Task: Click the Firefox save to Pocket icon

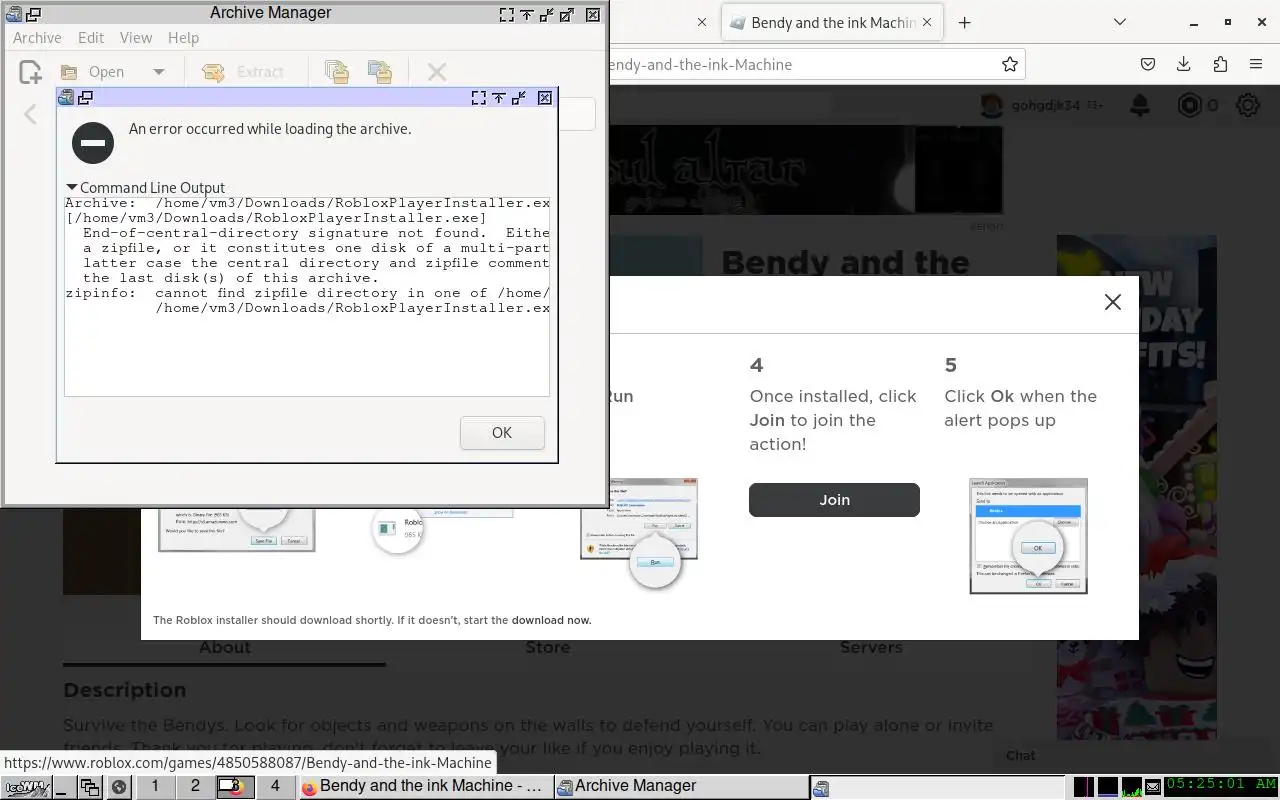Action: coord(1148,65)
